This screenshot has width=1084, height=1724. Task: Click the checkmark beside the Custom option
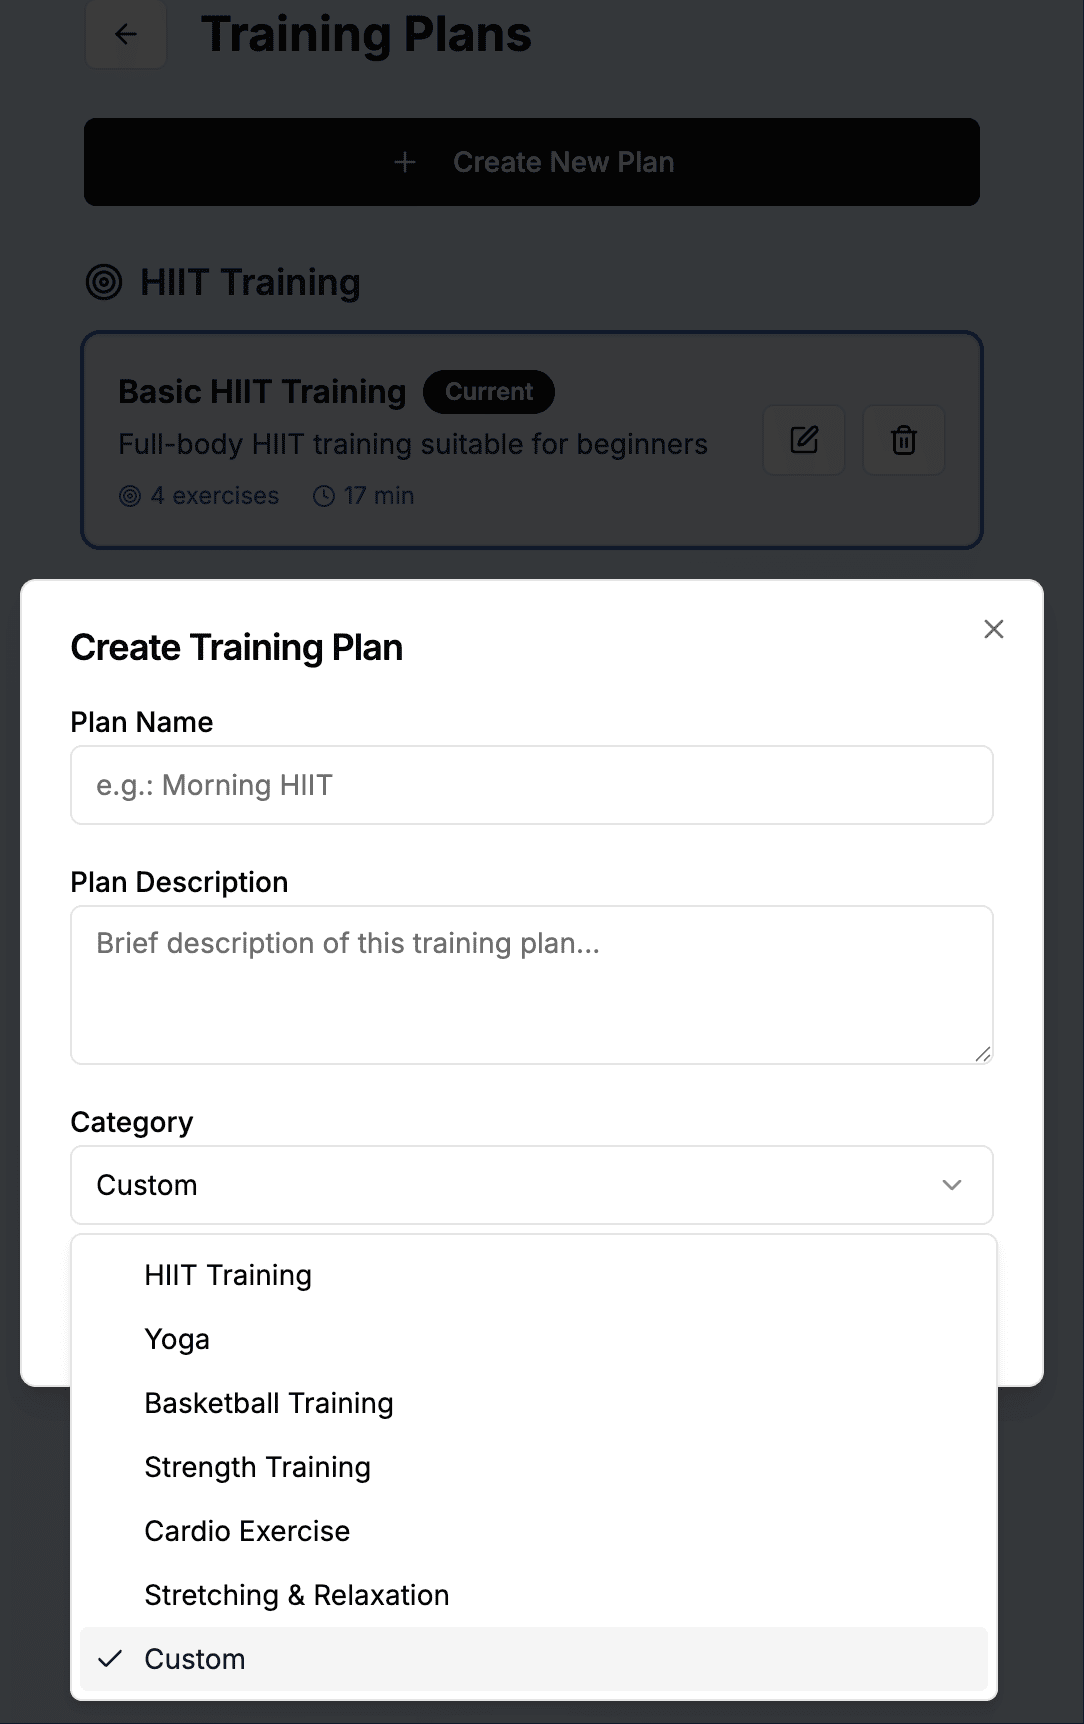(x=111, y=1658)
